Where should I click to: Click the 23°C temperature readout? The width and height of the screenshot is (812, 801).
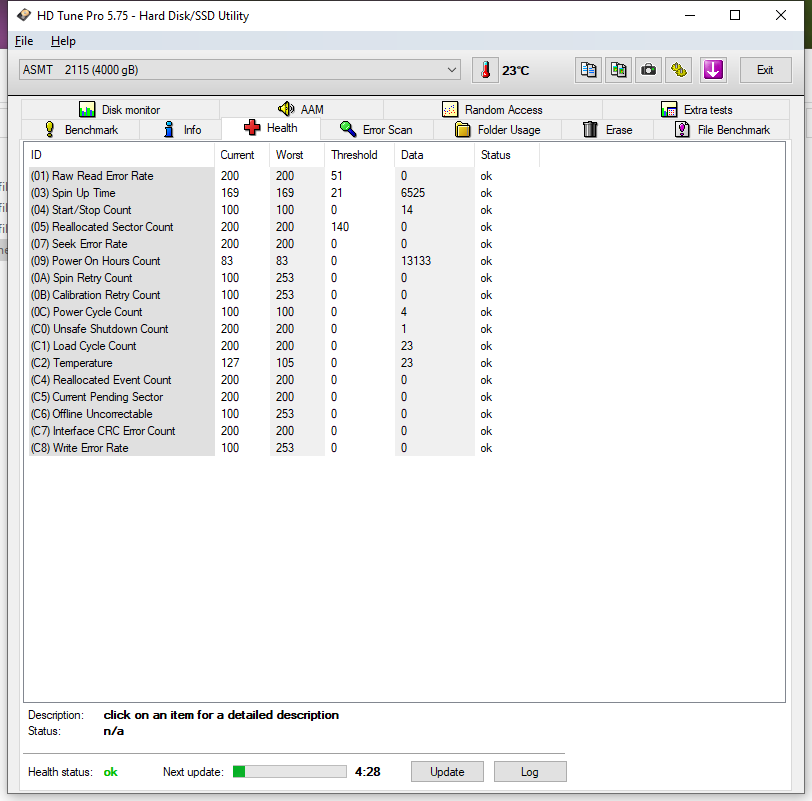515,70
